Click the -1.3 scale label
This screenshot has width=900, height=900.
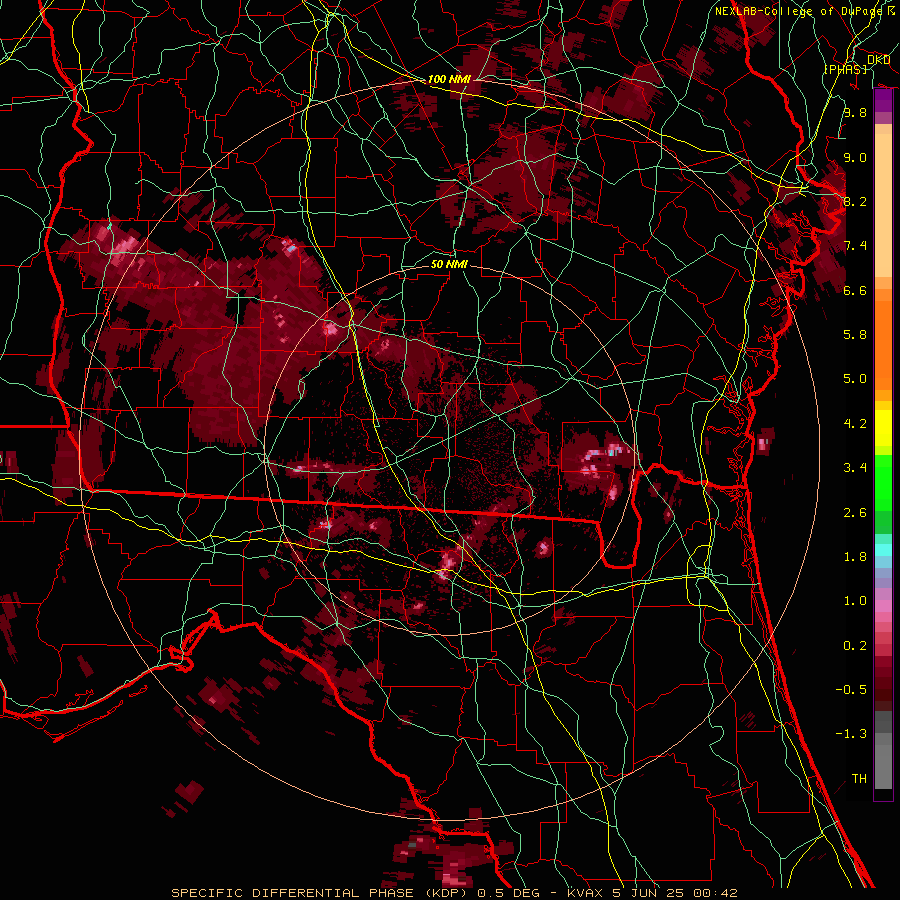point(851,734)
